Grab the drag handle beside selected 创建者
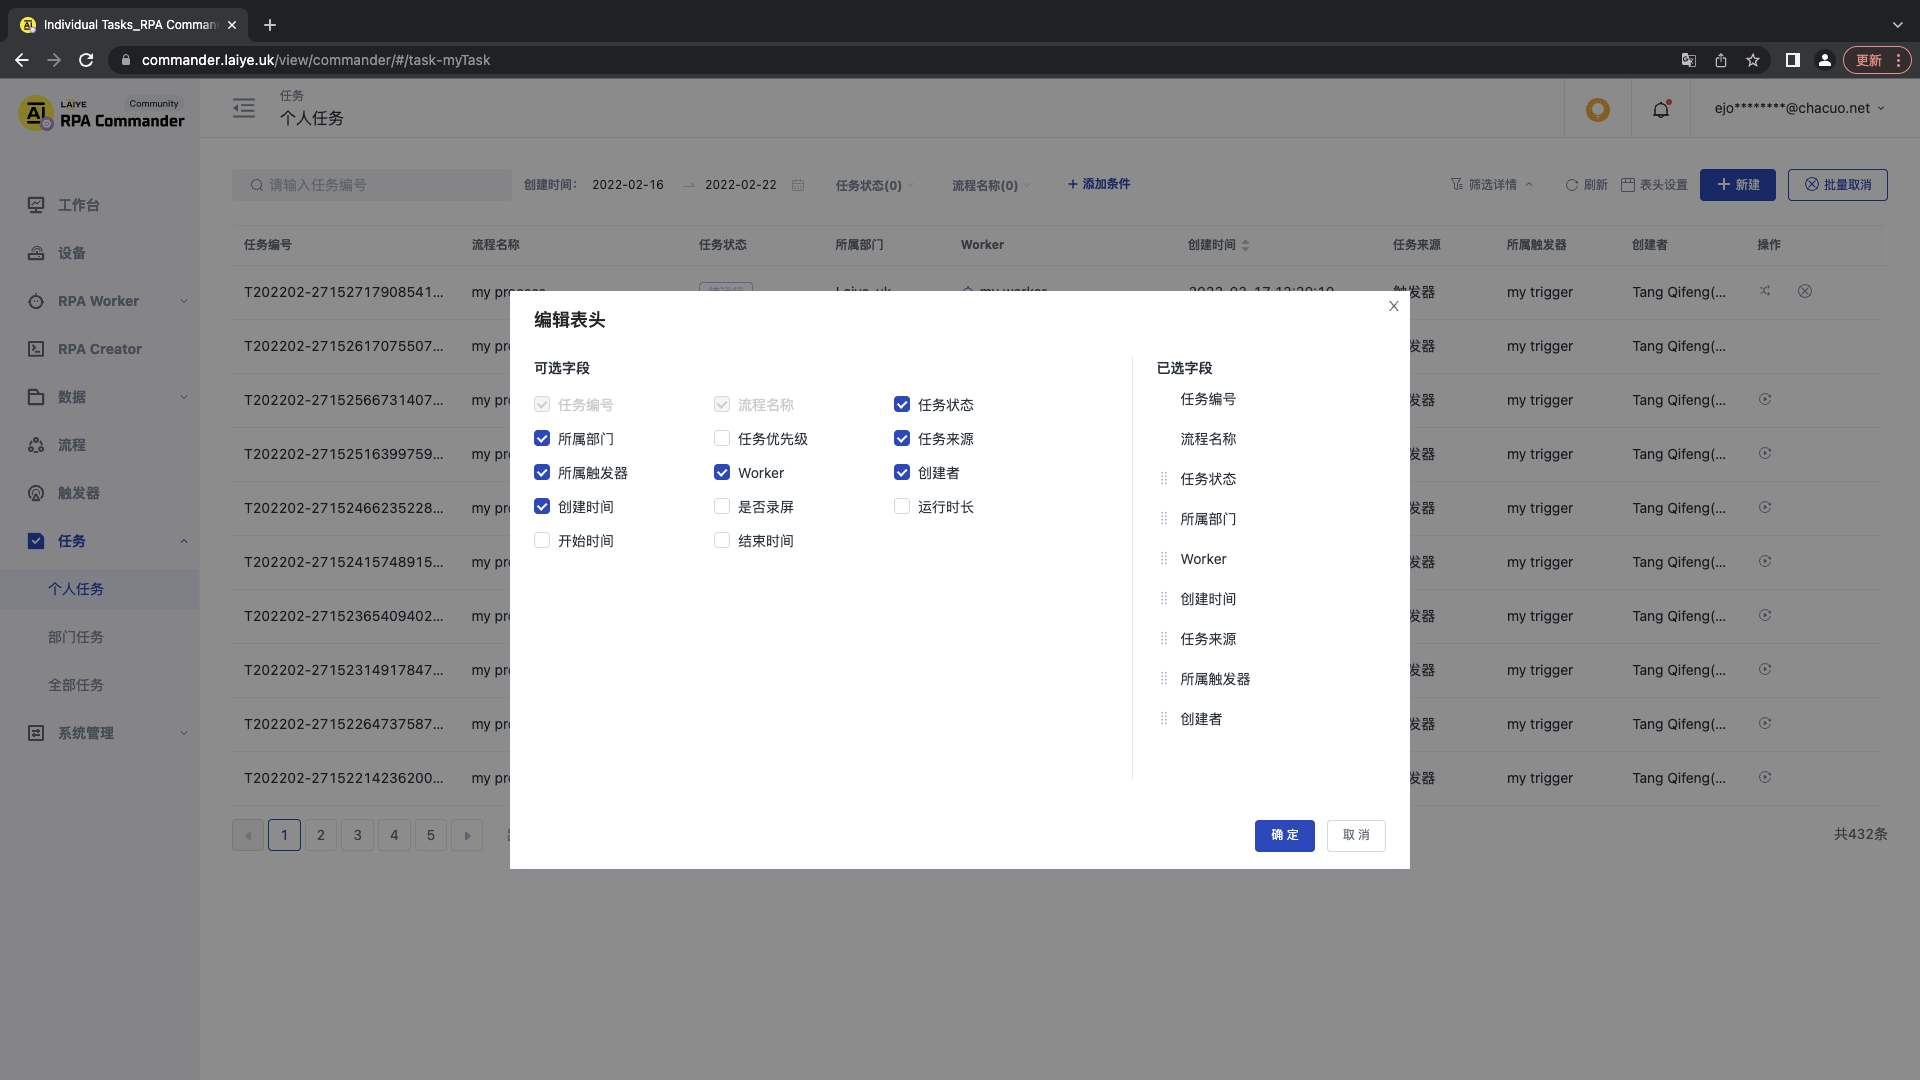The width and height of the screenshot is (1920, 1080). tap(1164, 719)
